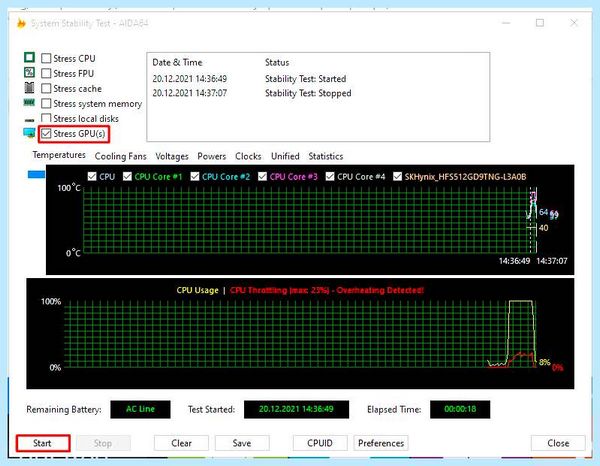Open the Clocks tab
Viewport: 600px width, 466px height.
click(x=248, y=156)
